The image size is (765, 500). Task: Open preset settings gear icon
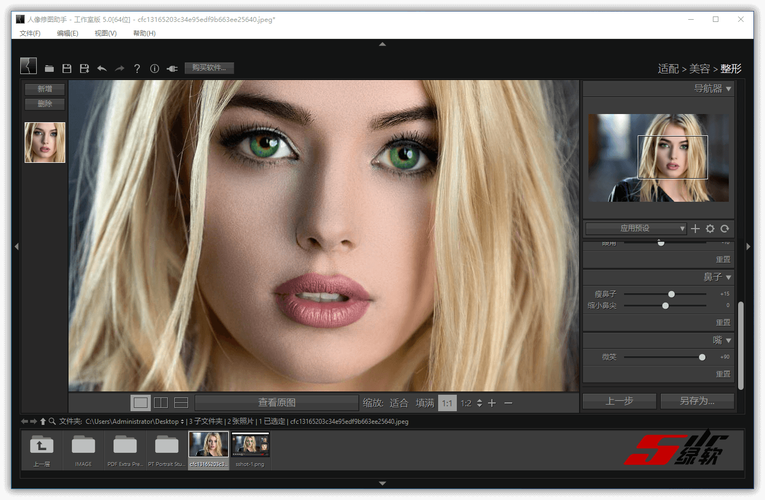coord(710,228)
